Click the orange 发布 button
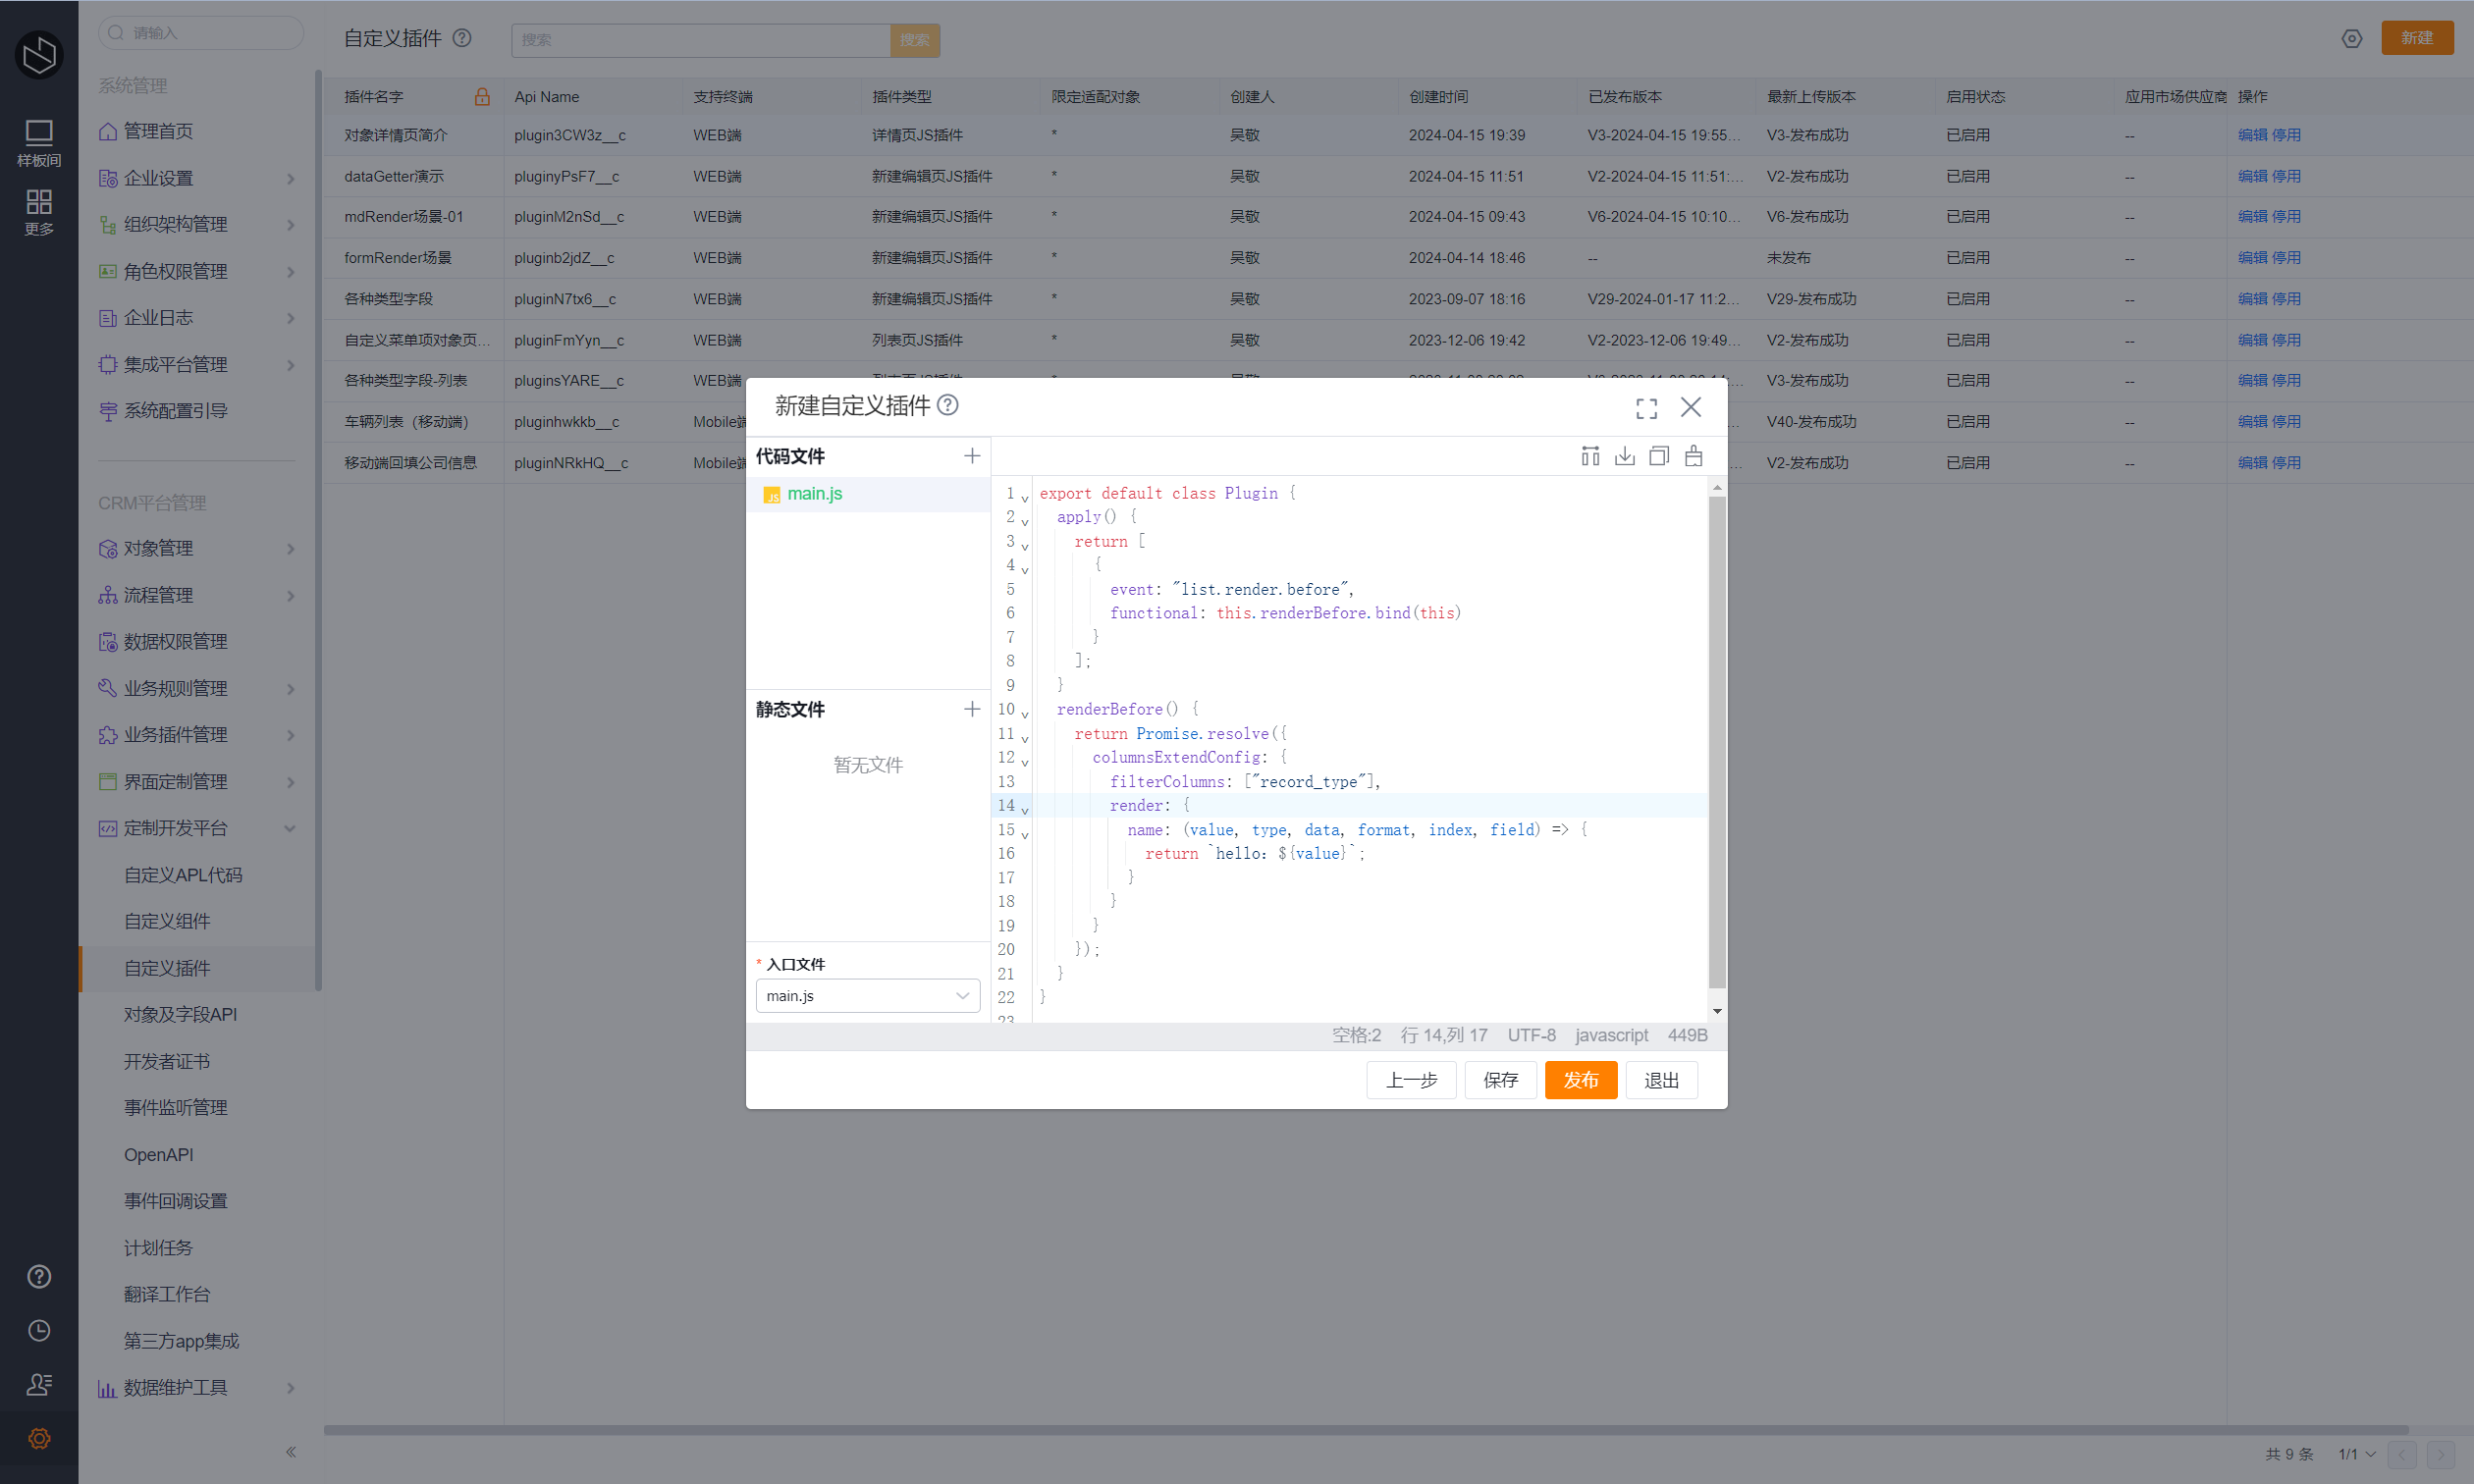2474x1484 pixels. (x=1580, y=1080)
